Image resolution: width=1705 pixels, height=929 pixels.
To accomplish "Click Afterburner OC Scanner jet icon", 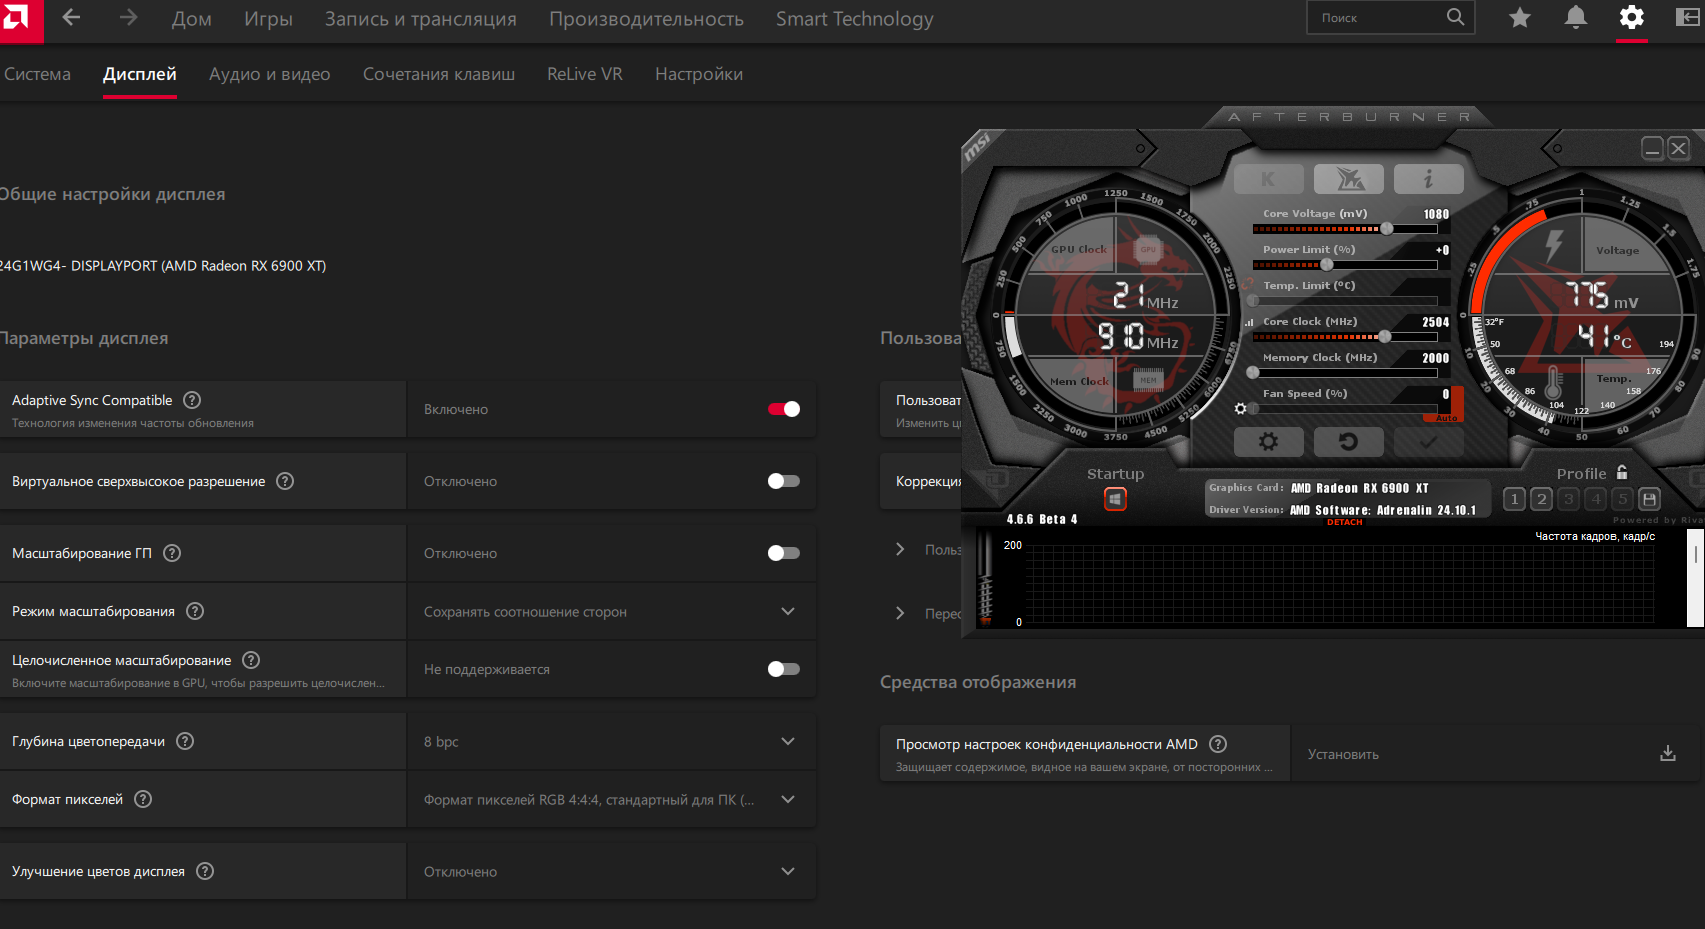I will [1348, 179].
